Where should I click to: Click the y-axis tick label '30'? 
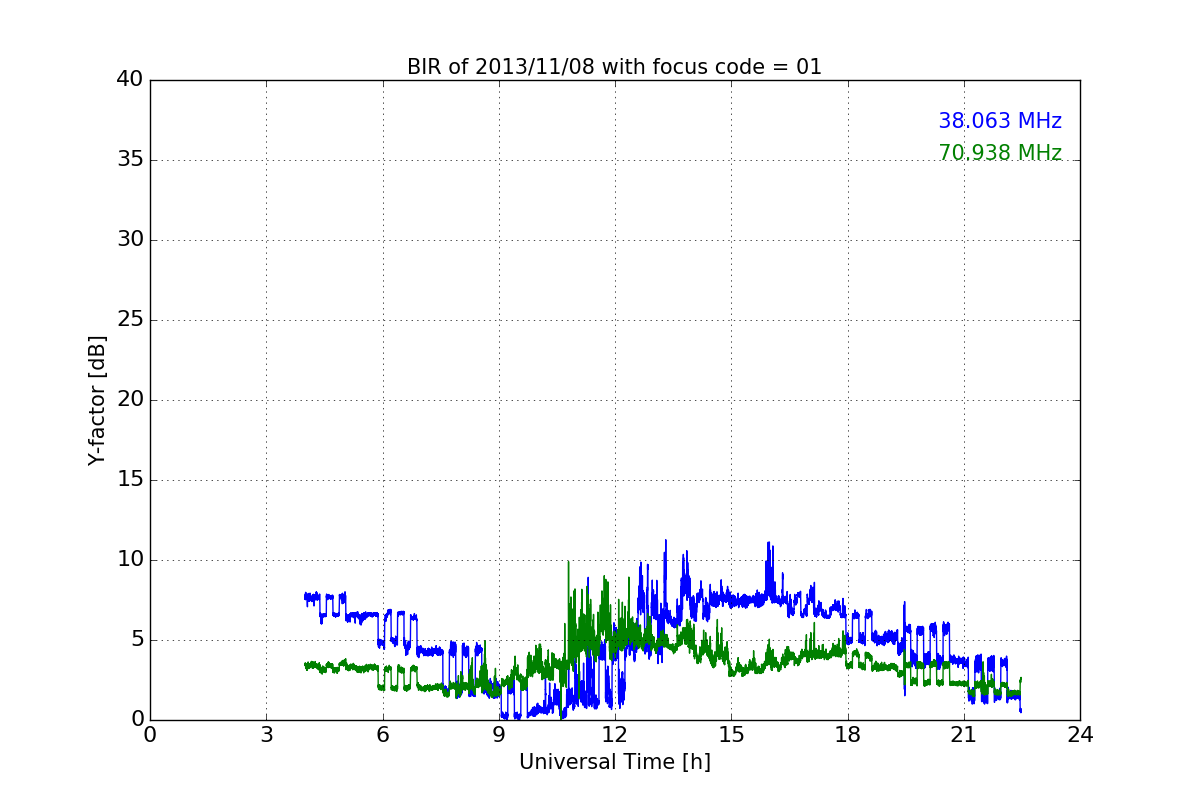coord(130,240)
